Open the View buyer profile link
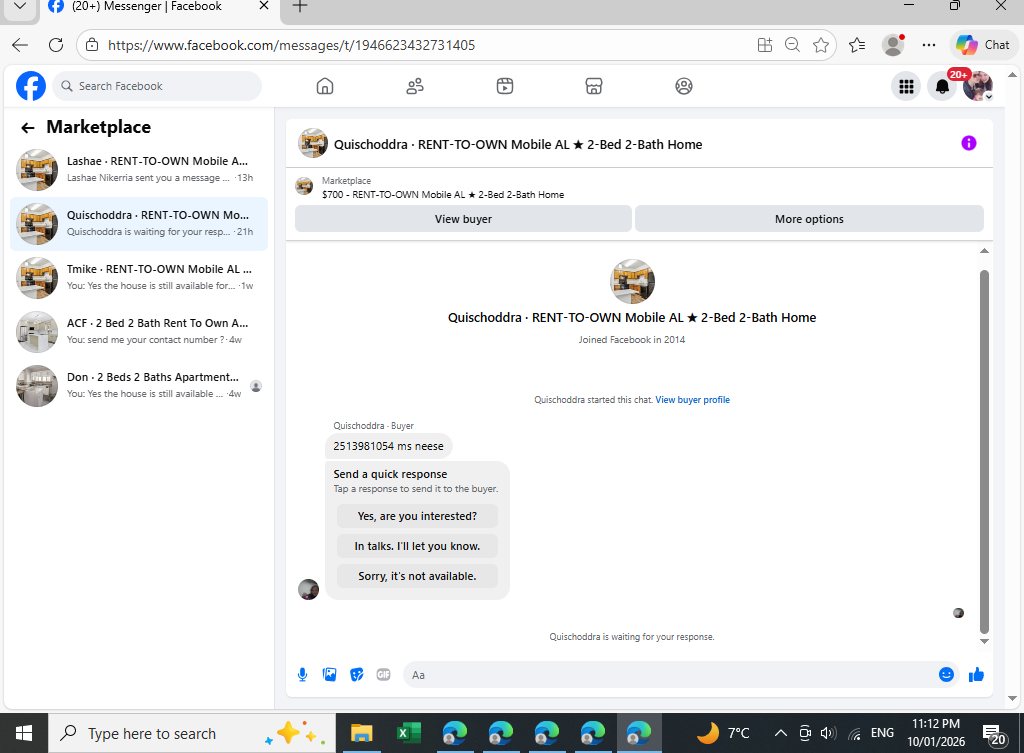 pos(692,400)
